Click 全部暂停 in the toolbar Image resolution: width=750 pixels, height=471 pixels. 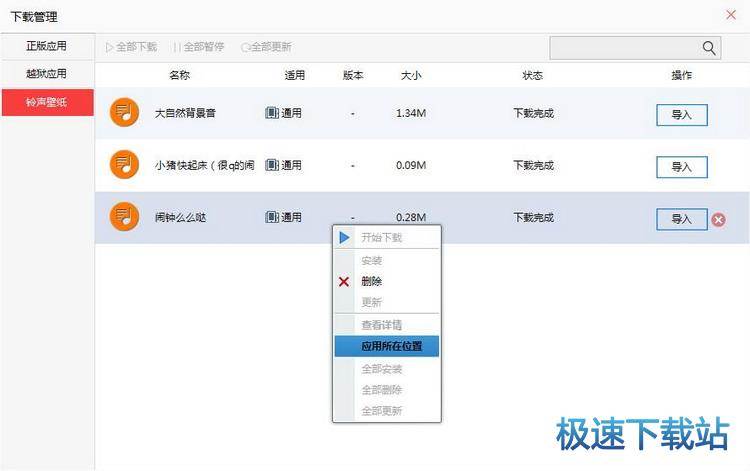[x=199, y=47]
